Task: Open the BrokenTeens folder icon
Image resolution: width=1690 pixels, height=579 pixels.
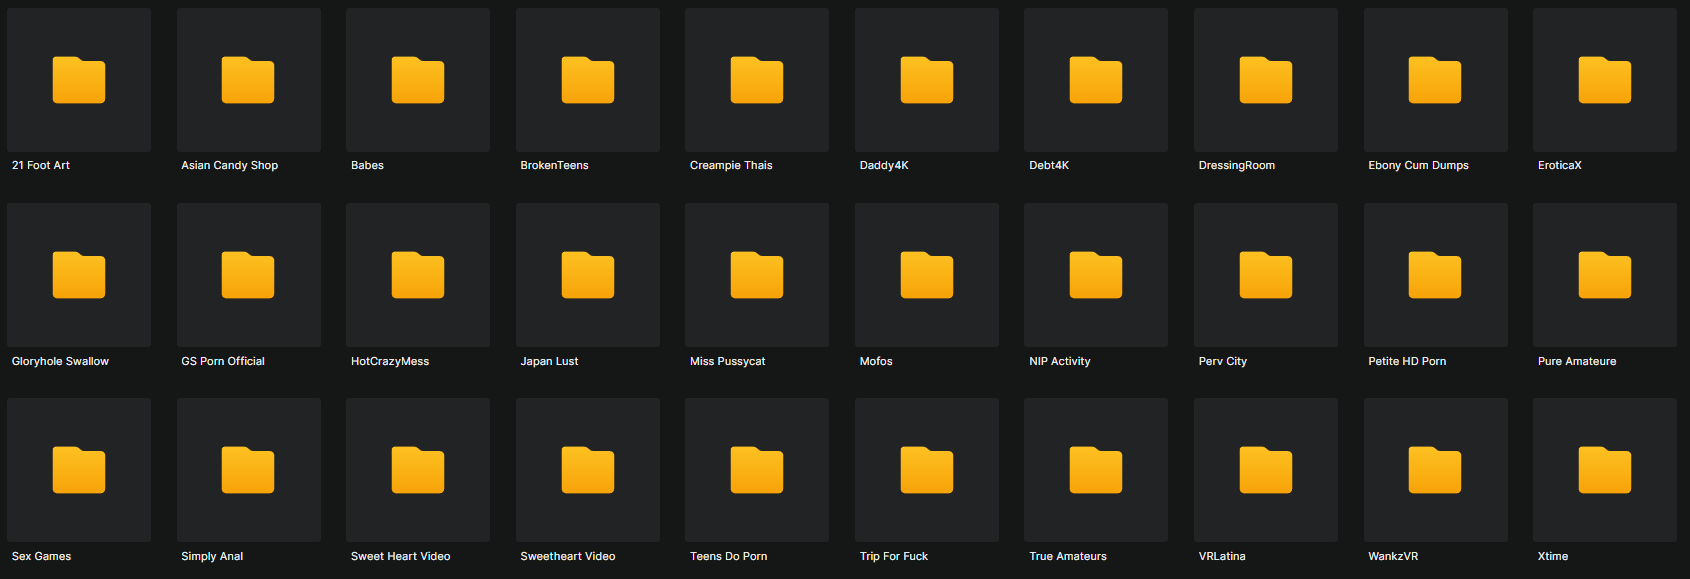Action: [x=588, y=80]
